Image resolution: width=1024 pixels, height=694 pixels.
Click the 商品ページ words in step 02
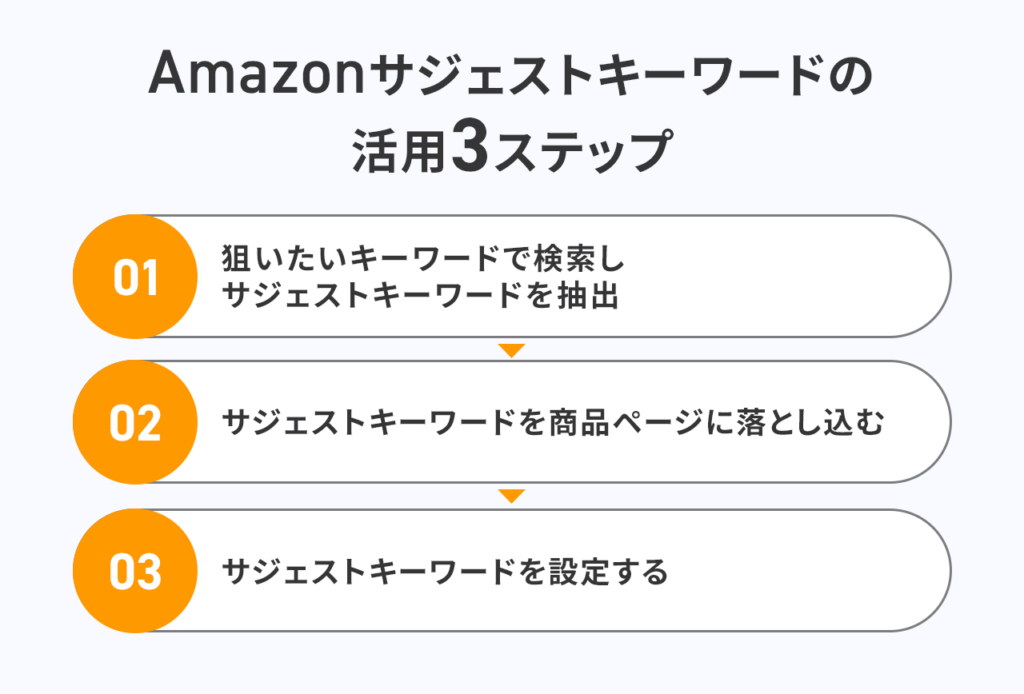coord(626,422)
